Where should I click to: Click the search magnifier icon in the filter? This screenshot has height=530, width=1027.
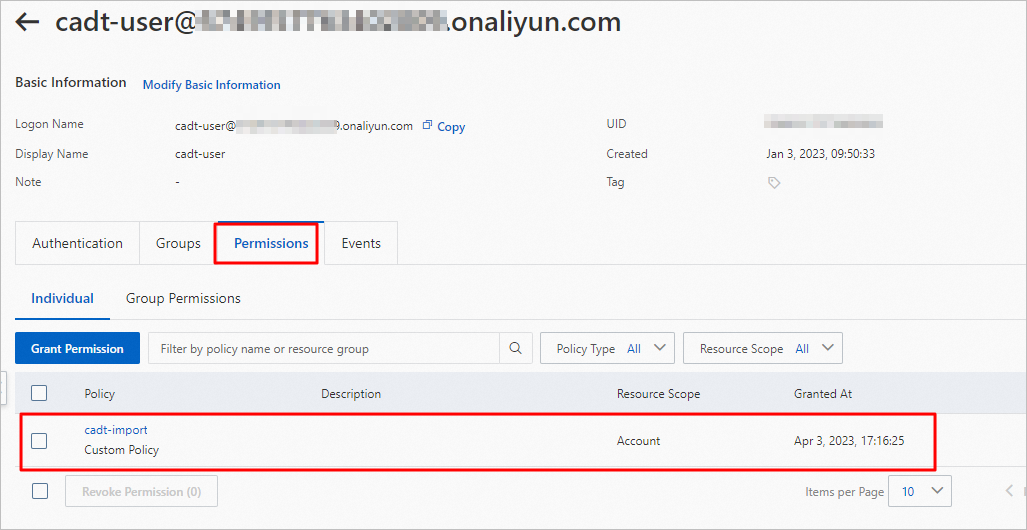(x=516, y=348)
